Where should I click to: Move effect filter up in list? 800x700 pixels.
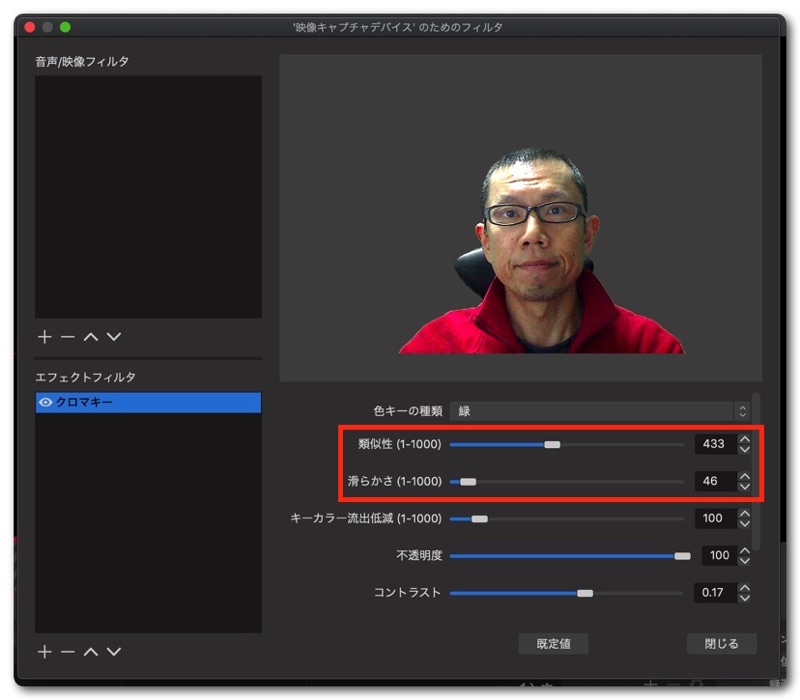pyautogui.click(x=90, y=651)
